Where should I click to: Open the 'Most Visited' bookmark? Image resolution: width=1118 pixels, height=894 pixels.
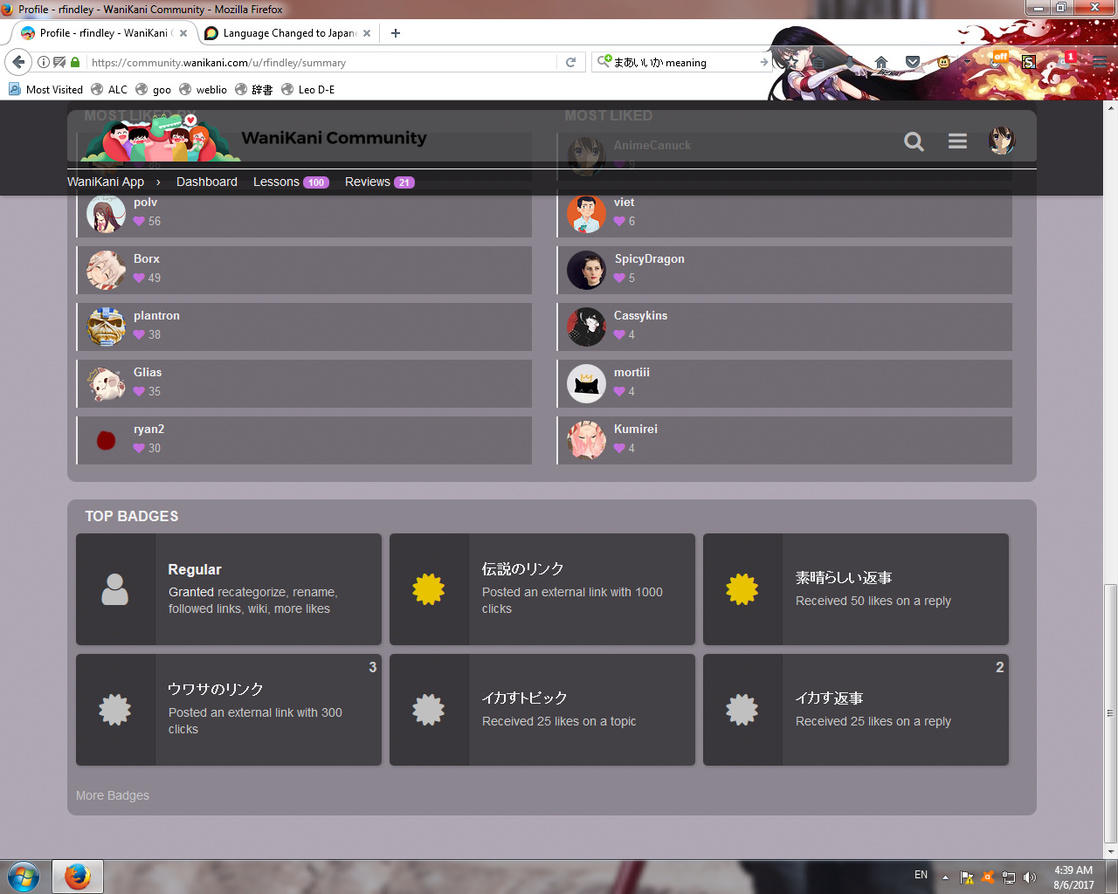46,89
